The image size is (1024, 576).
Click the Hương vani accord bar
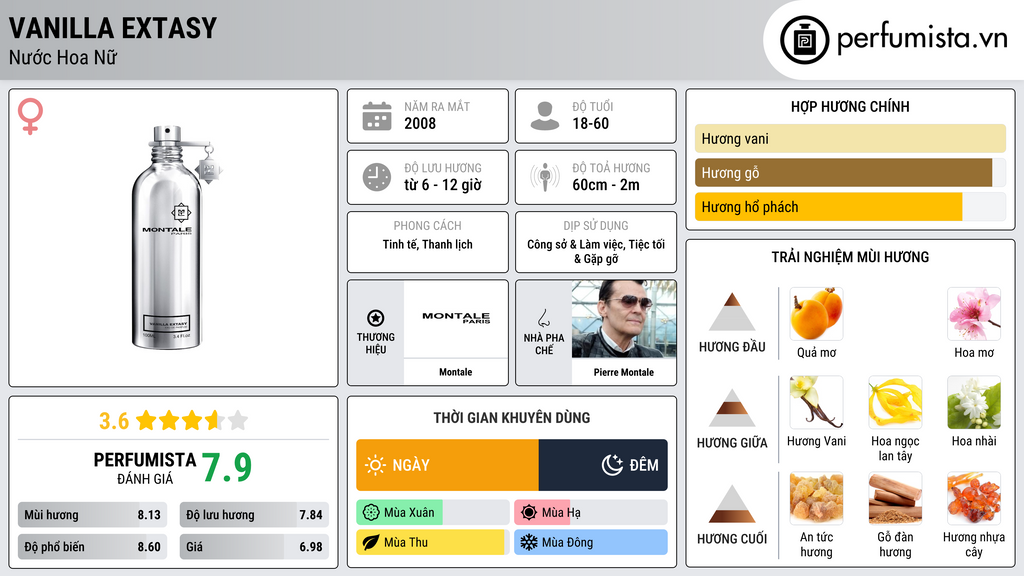850,138
